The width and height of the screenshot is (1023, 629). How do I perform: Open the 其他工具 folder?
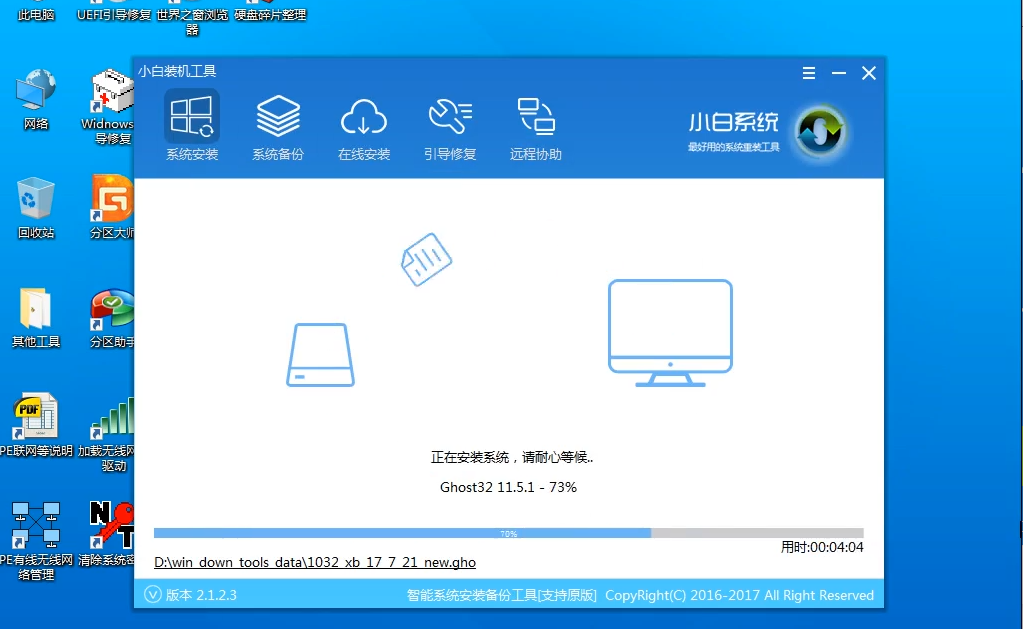[x=36, y=316]
